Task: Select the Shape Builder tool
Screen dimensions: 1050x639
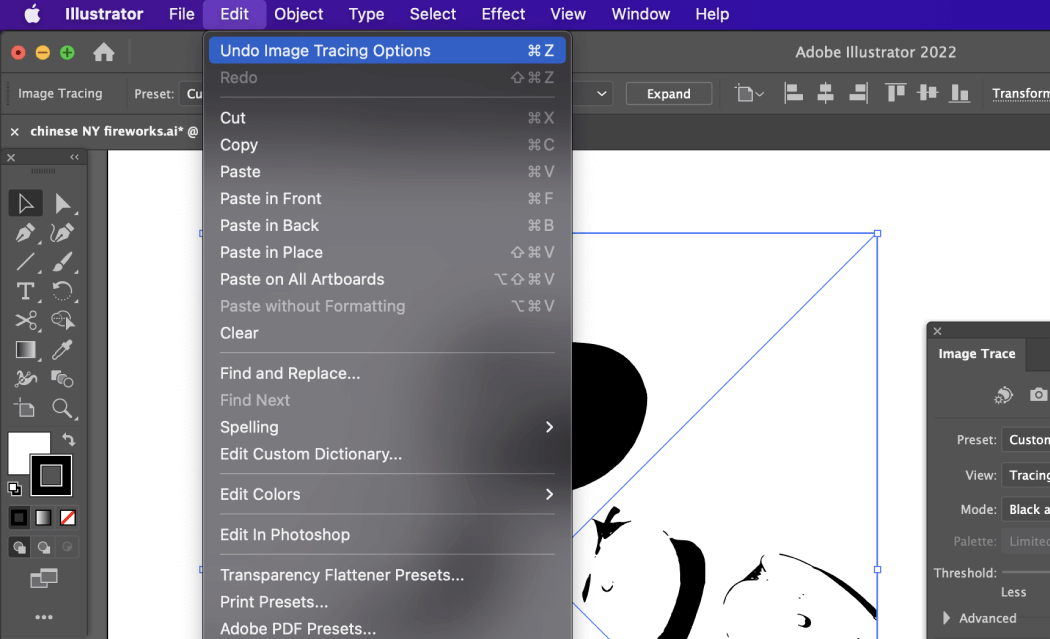Action: (63, 320)
